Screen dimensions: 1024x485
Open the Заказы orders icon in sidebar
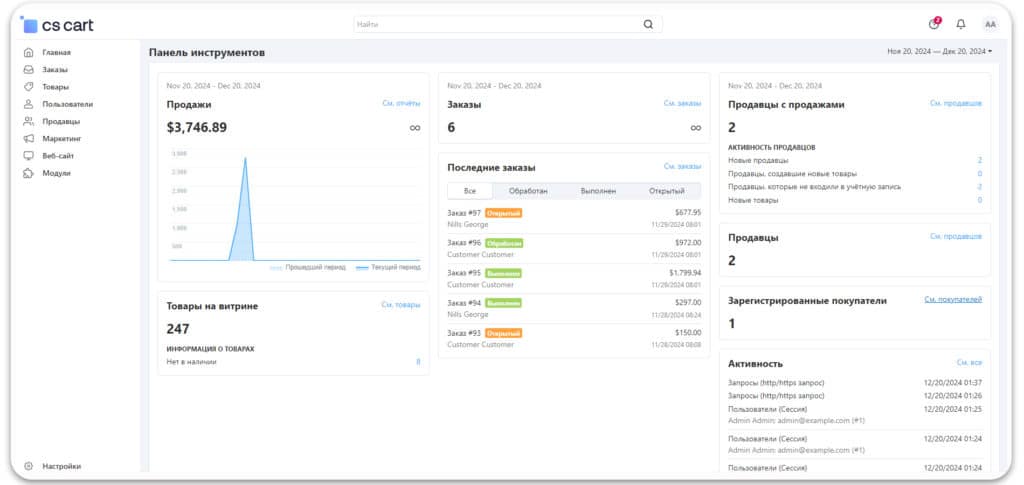(29, 70)
